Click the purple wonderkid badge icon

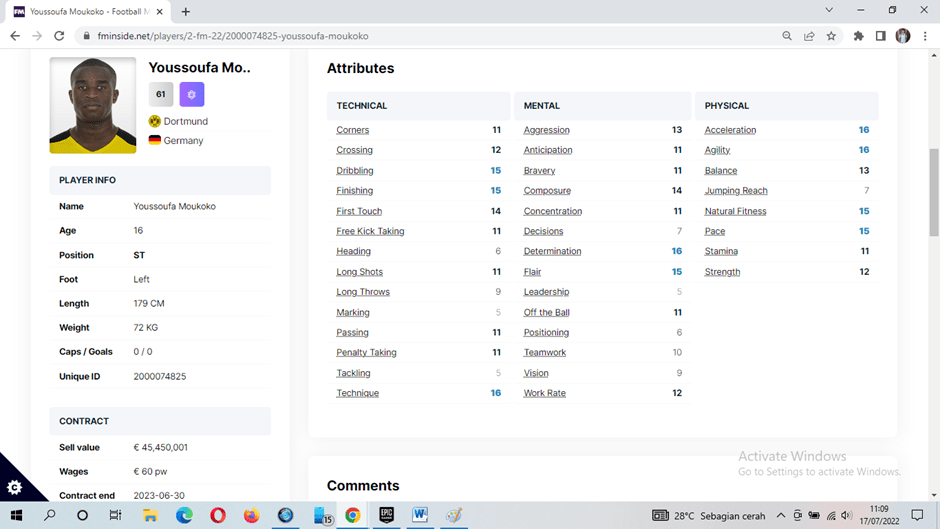click(x=191, y=94)
